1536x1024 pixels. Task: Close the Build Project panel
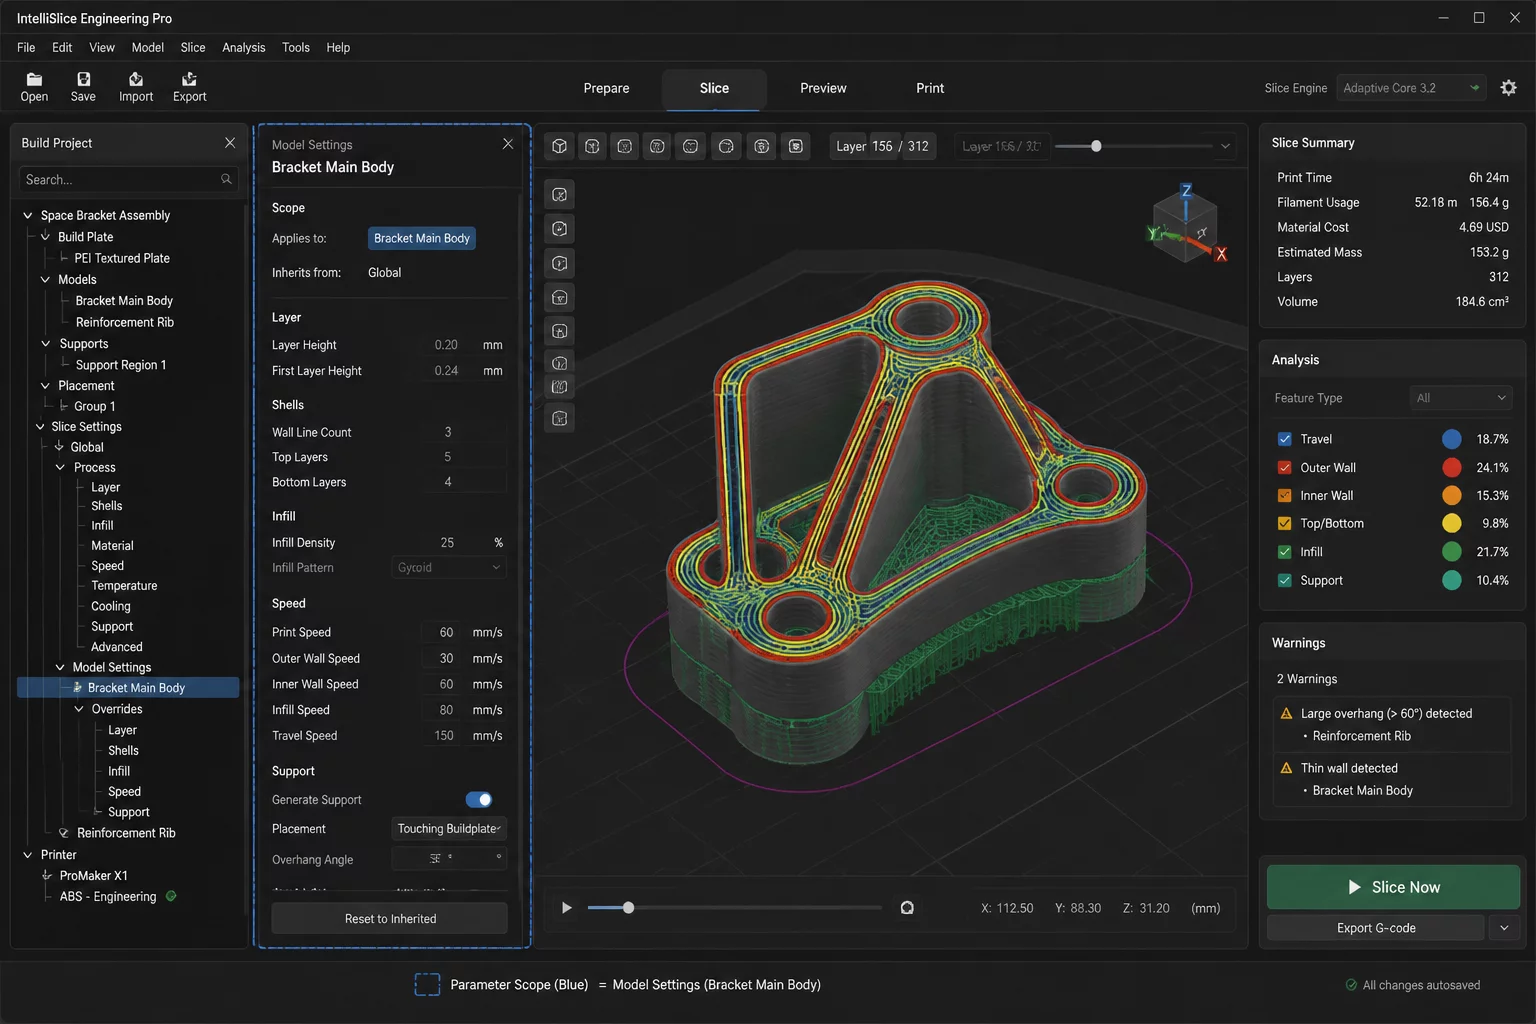coord(230,143)
